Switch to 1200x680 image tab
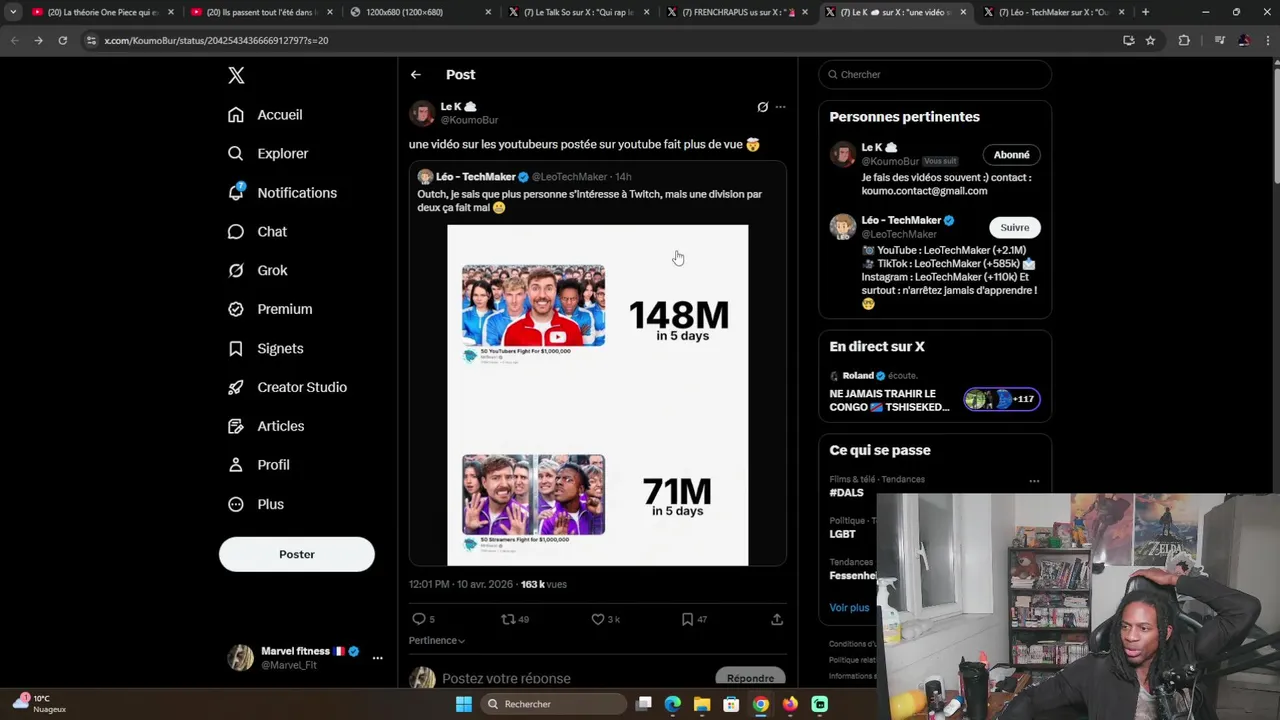 click(x=420, y=12)
